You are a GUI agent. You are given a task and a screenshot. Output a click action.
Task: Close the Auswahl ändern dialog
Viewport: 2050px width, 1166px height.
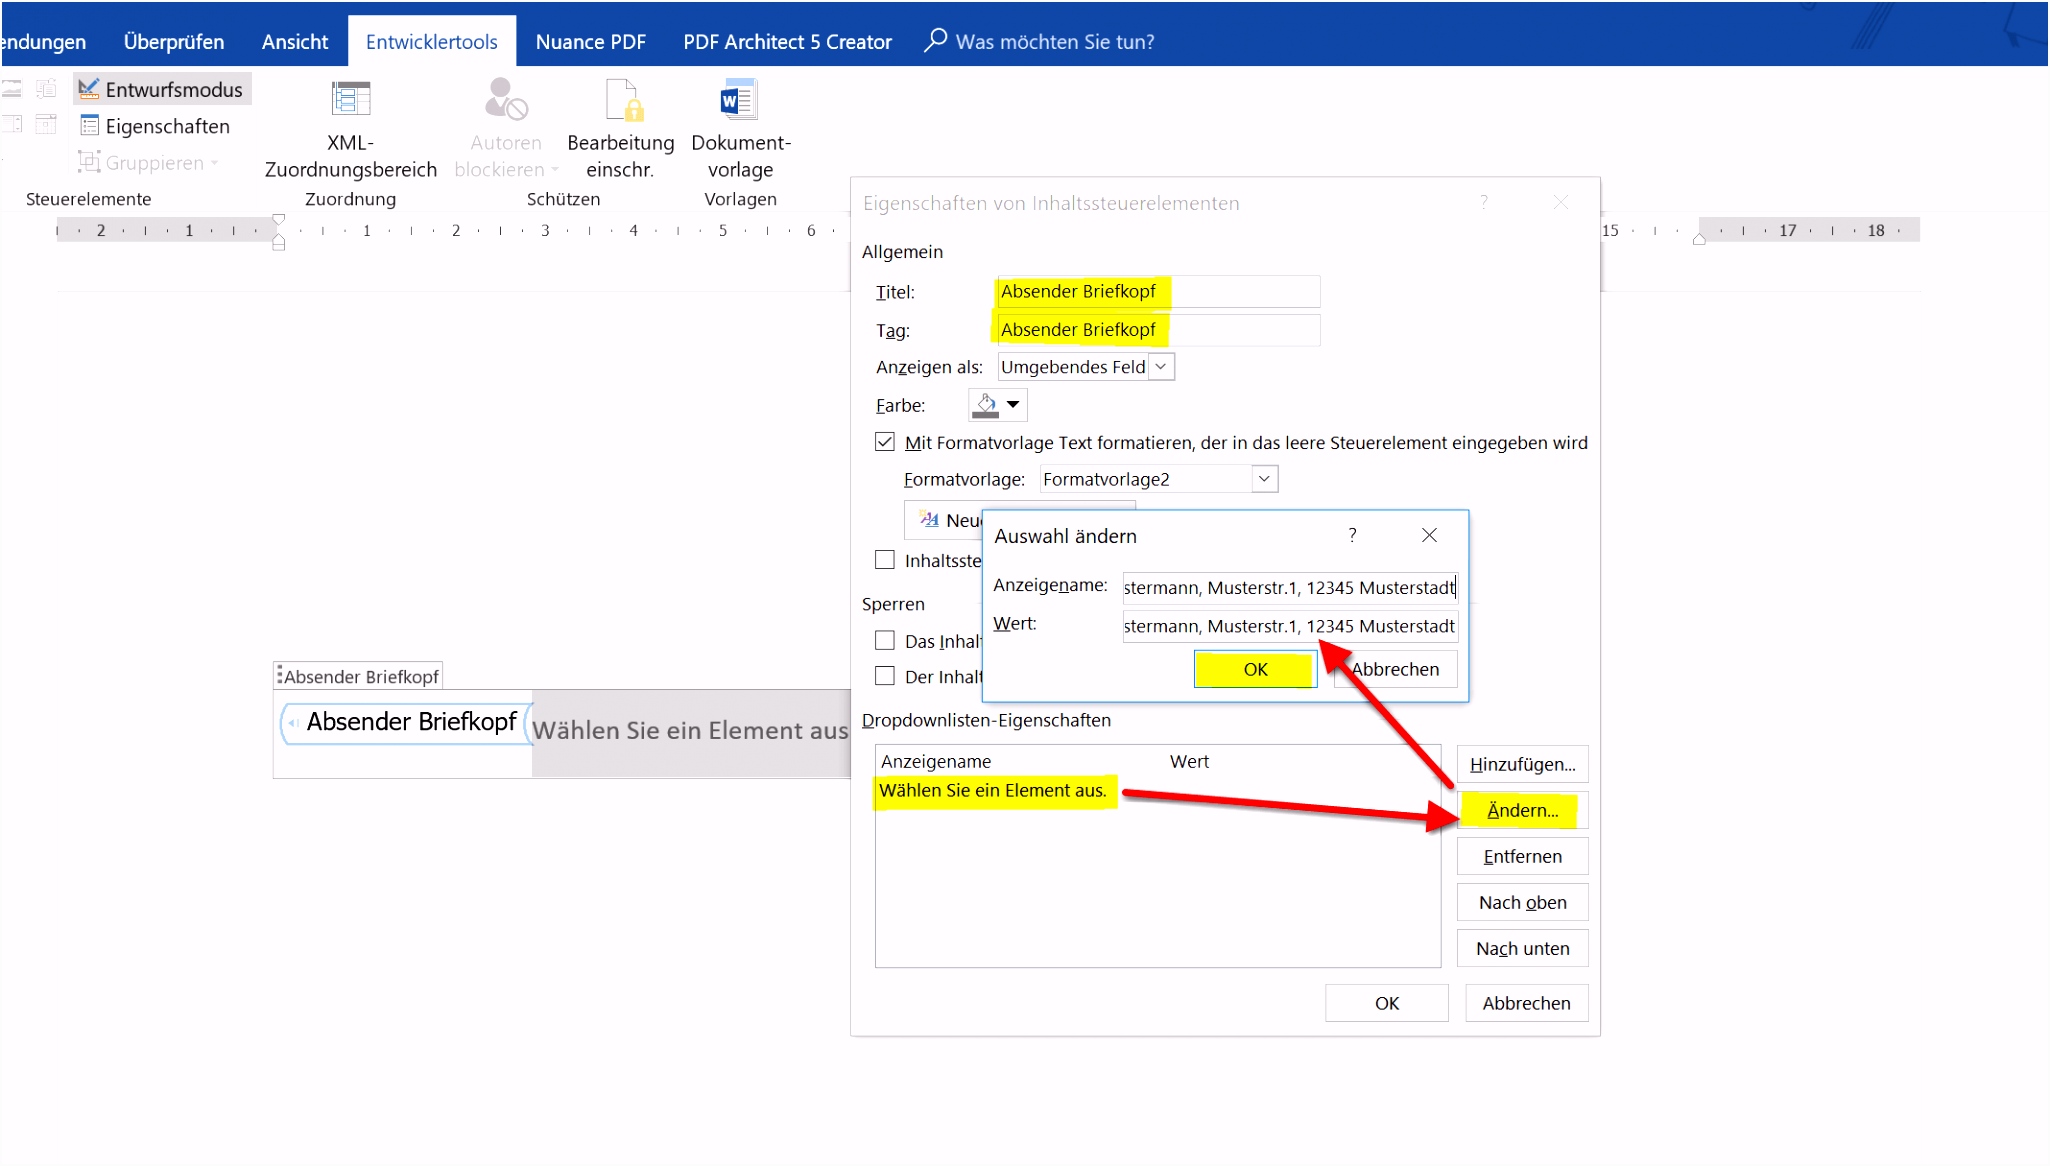coord(1429,535)
